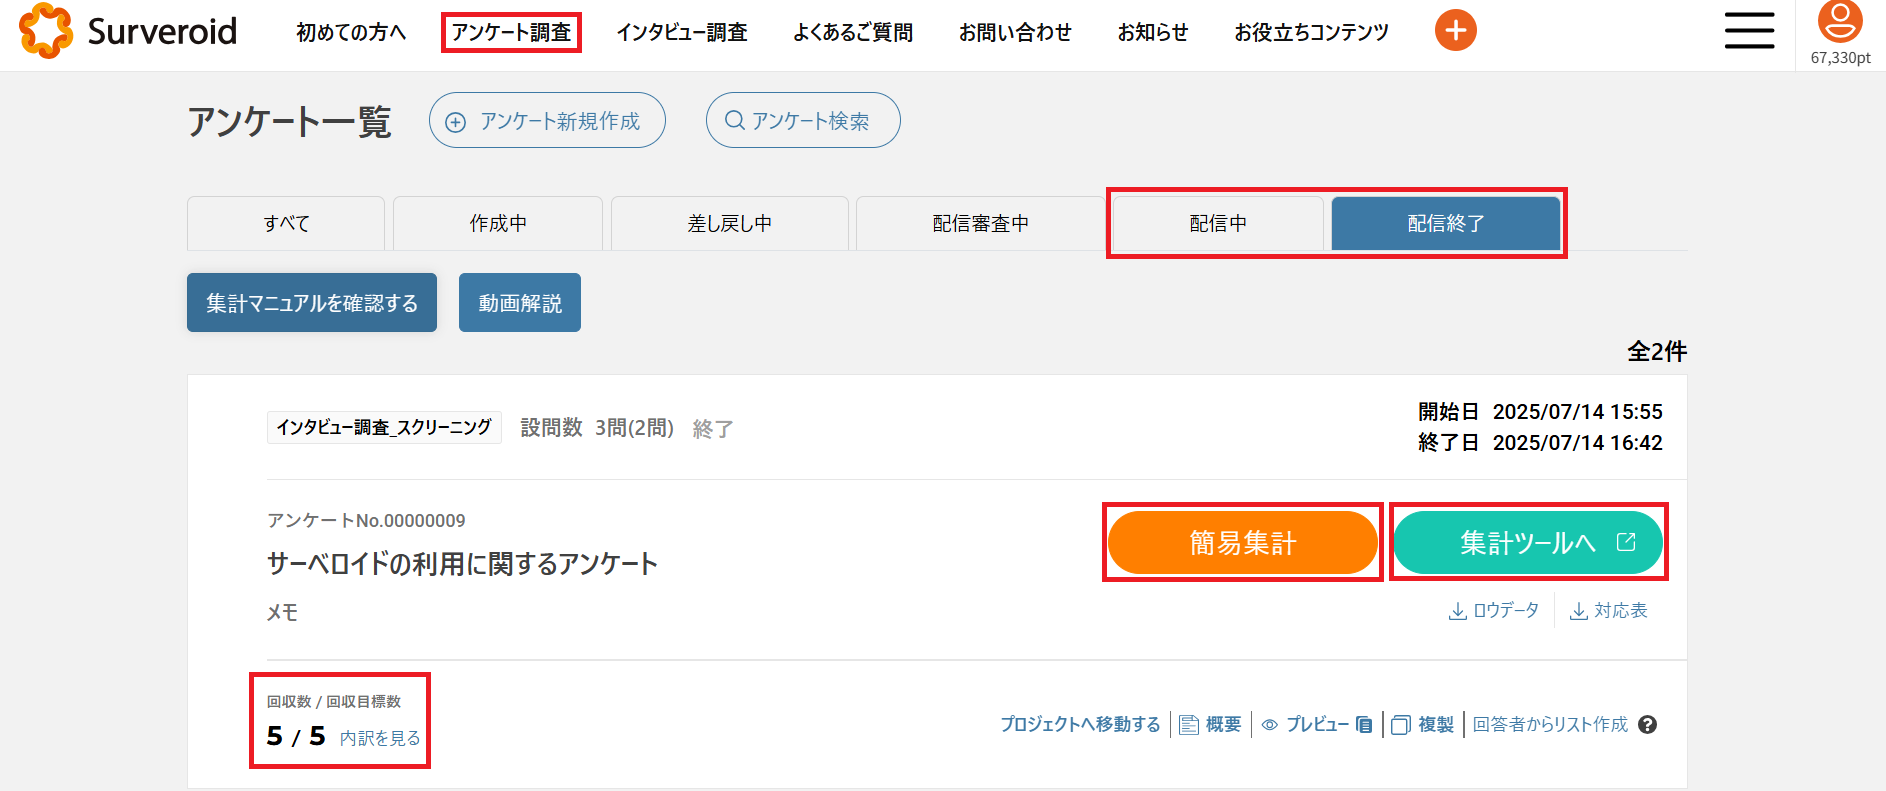Click アンケート新規作成 button
1886x791 pixels.
tap(547, 121)
